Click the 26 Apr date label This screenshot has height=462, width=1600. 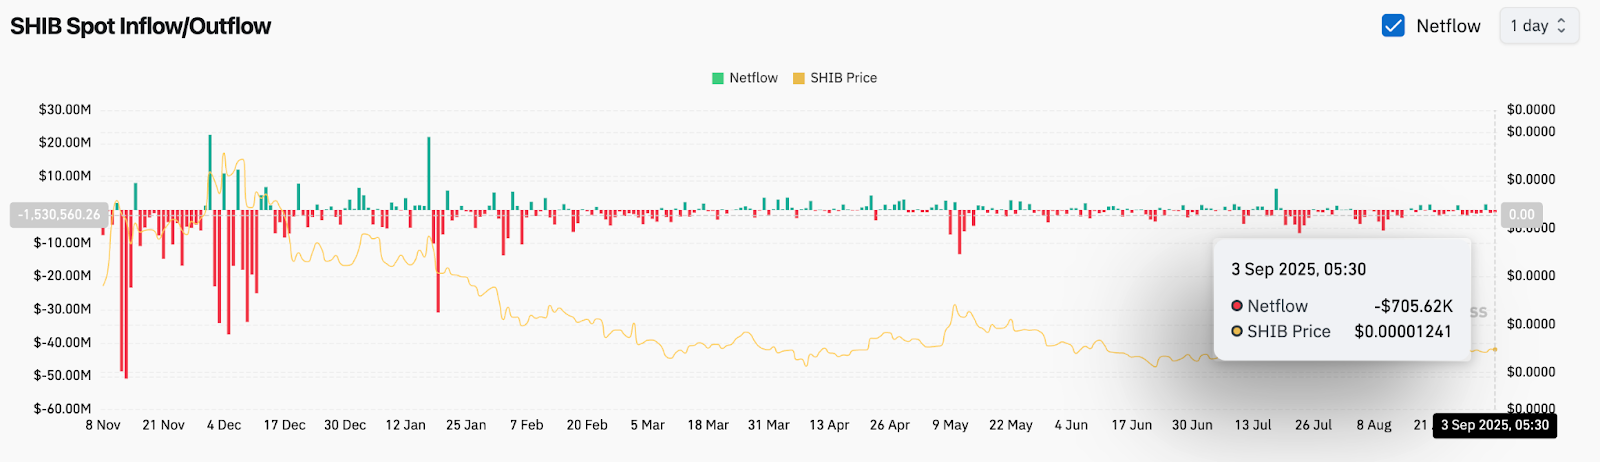pyautogui.click(x=889, y=425)
